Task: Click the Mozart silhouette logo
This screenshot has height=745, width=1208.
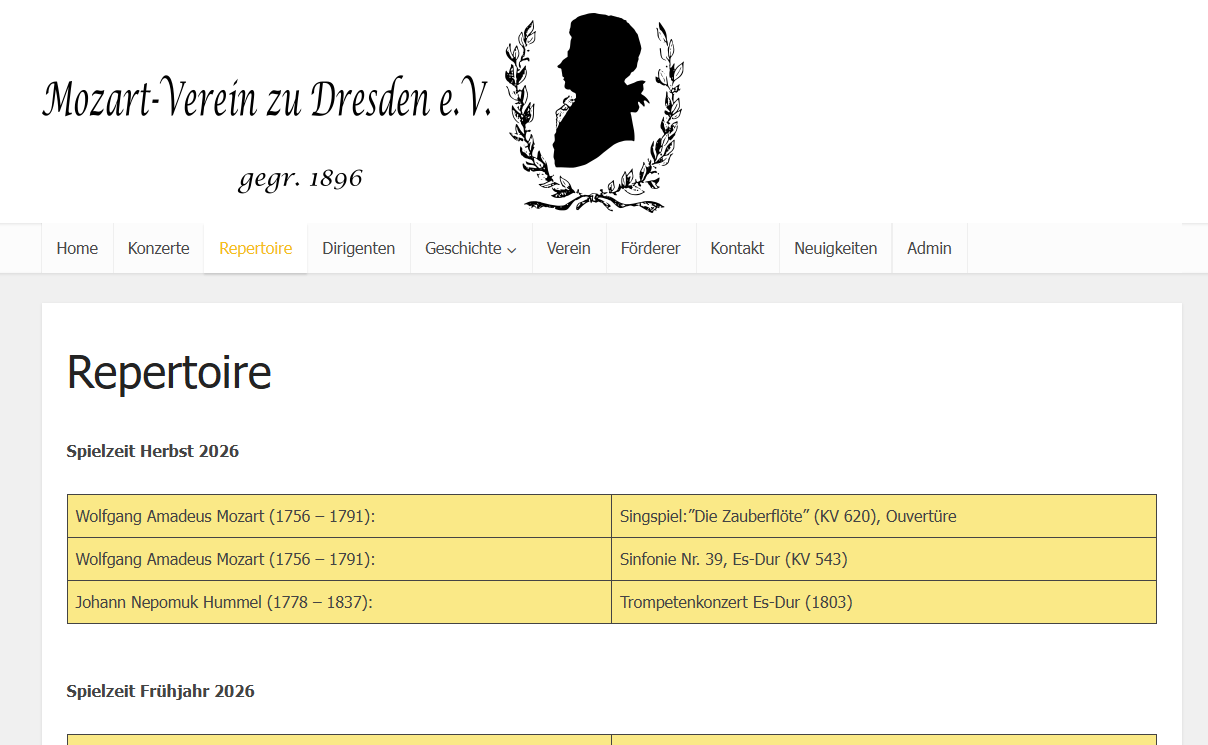Action: (x=595, y=112)
